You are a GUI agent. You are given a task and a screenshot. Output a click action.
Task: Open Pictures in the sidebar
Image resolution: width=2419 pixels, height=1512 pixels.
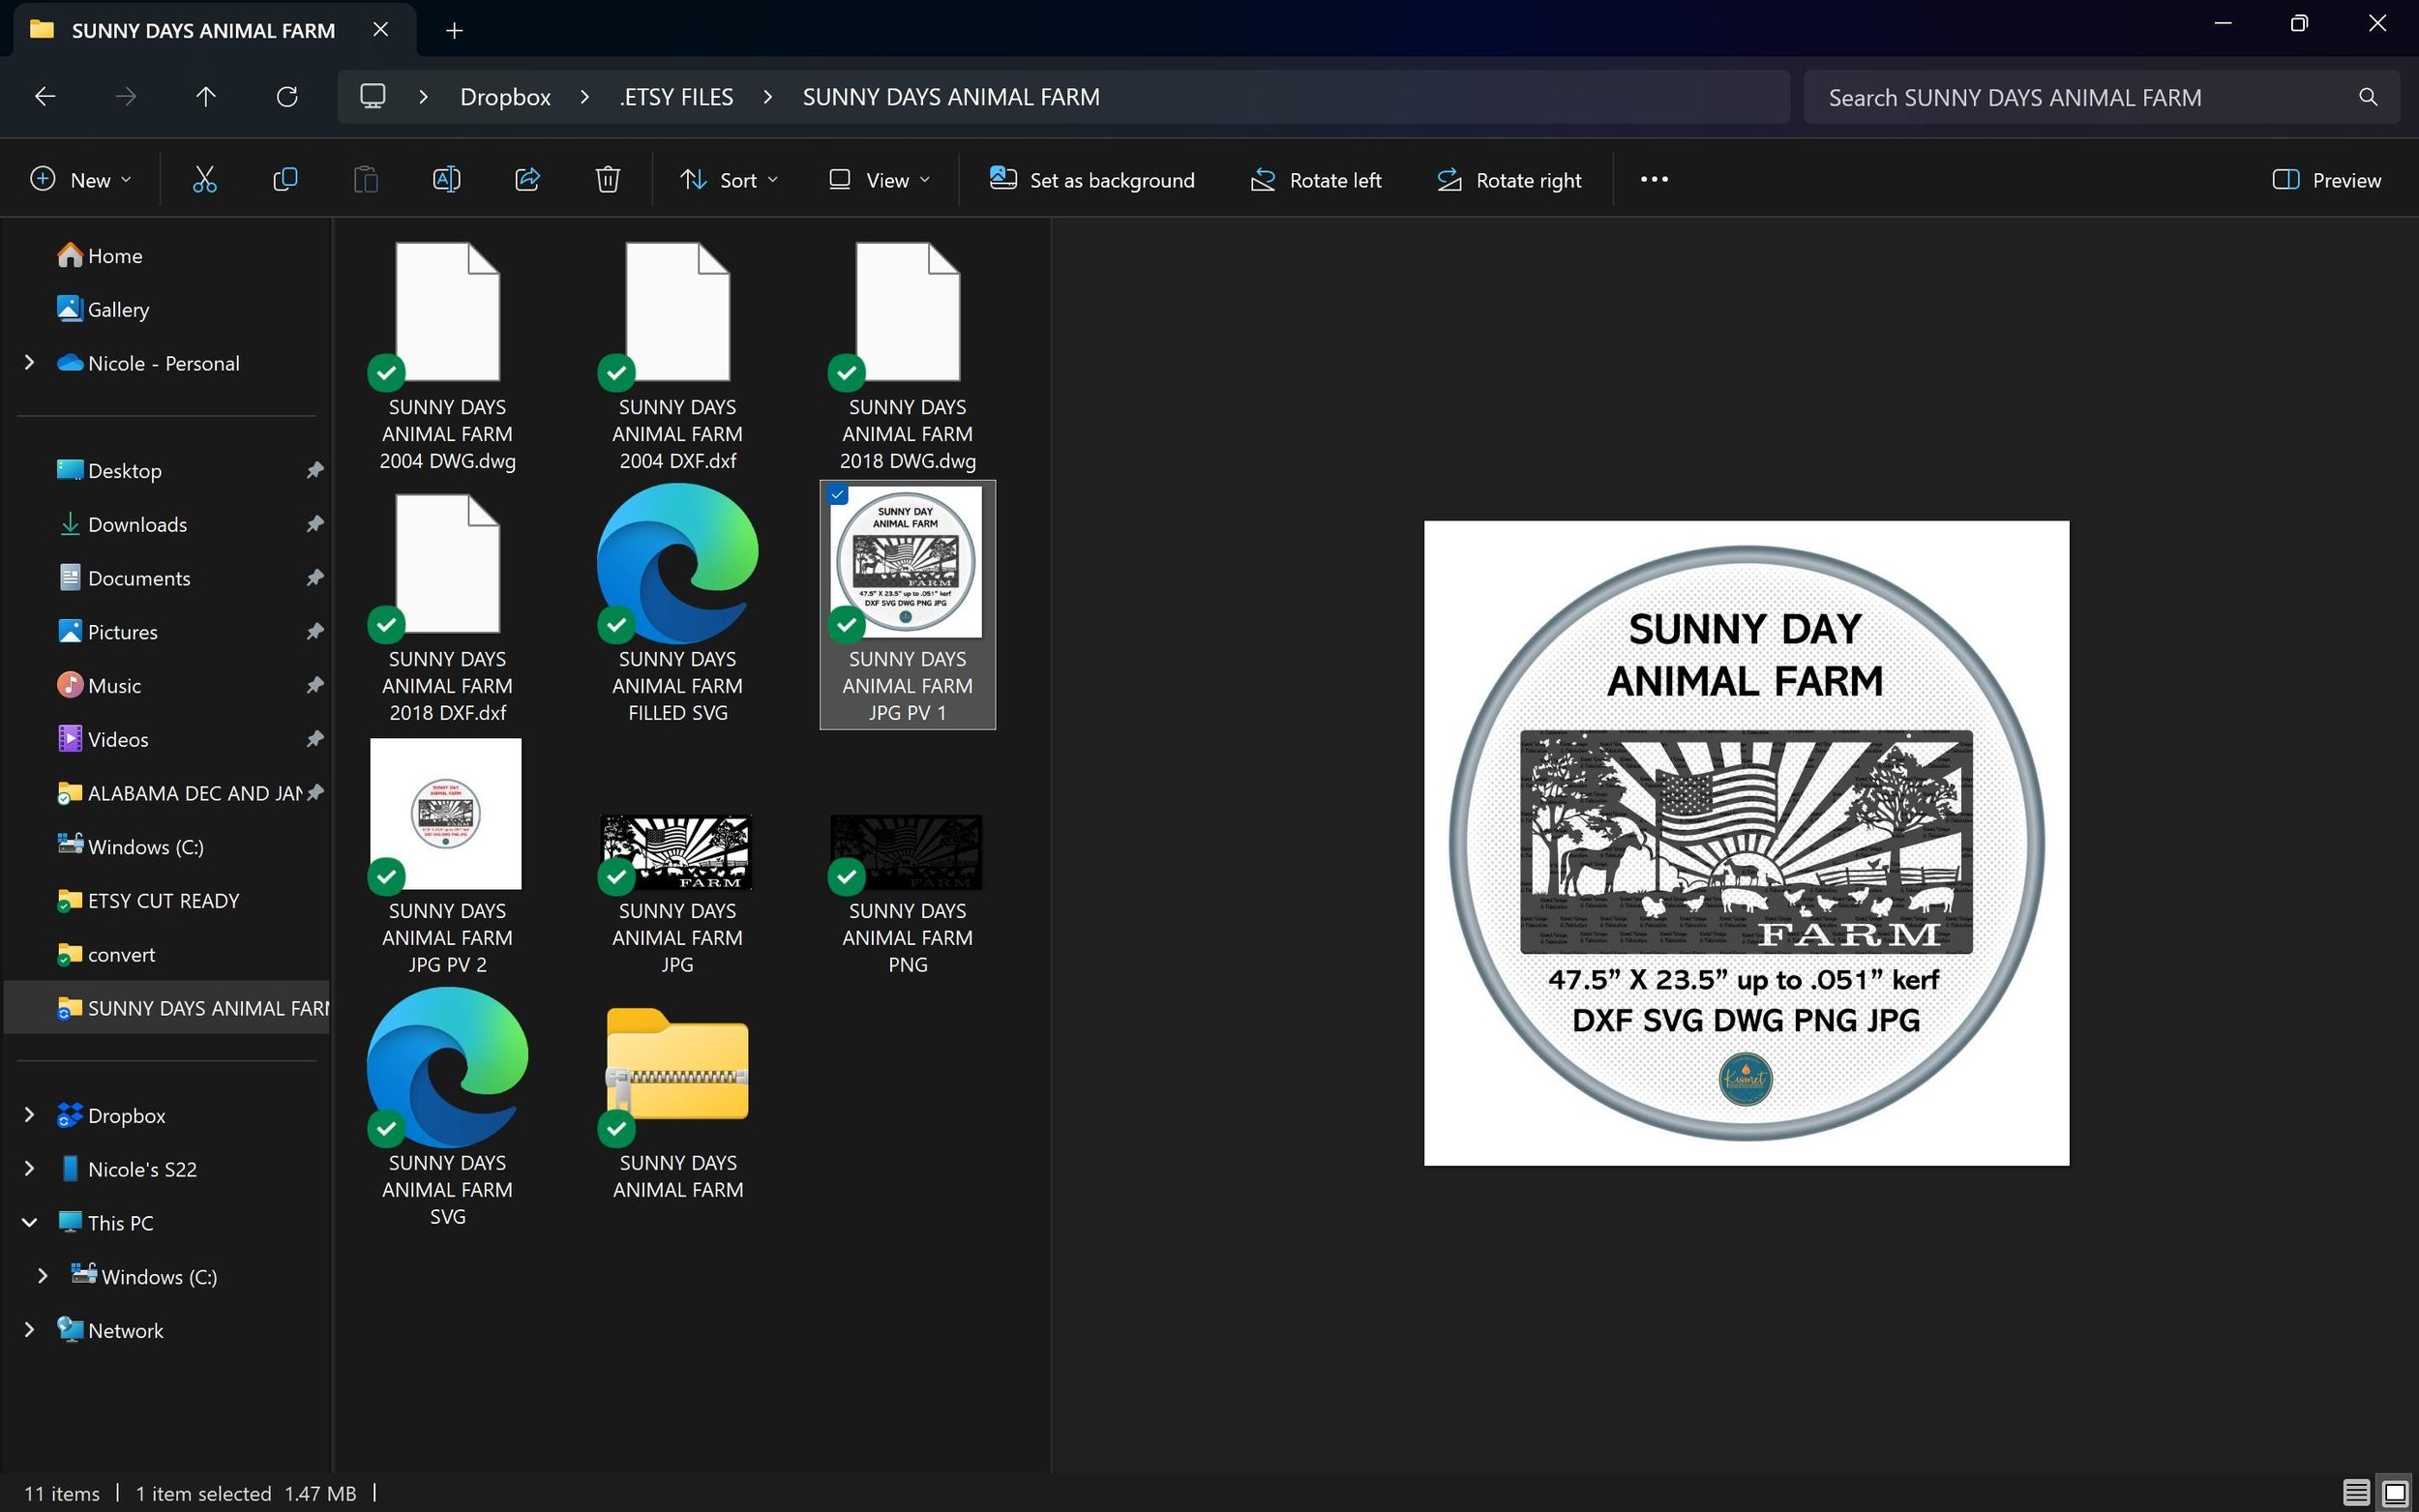click(108, 632)
